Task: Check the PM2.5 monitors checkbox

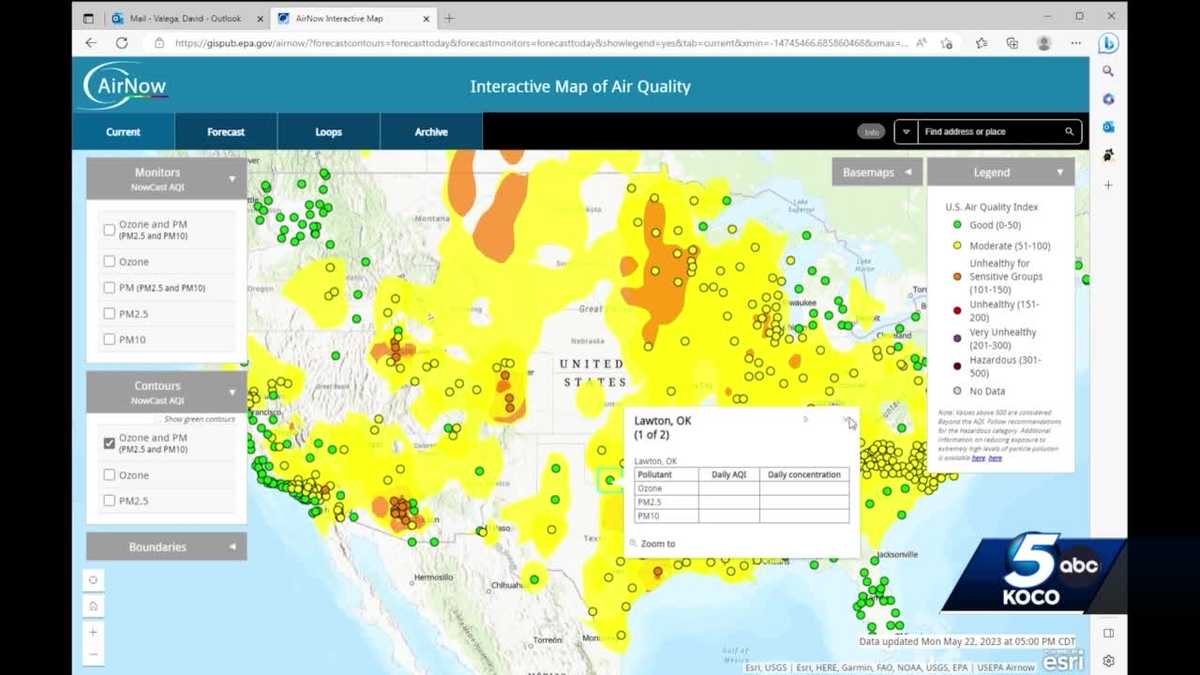Action: click(x=109, y=313)
